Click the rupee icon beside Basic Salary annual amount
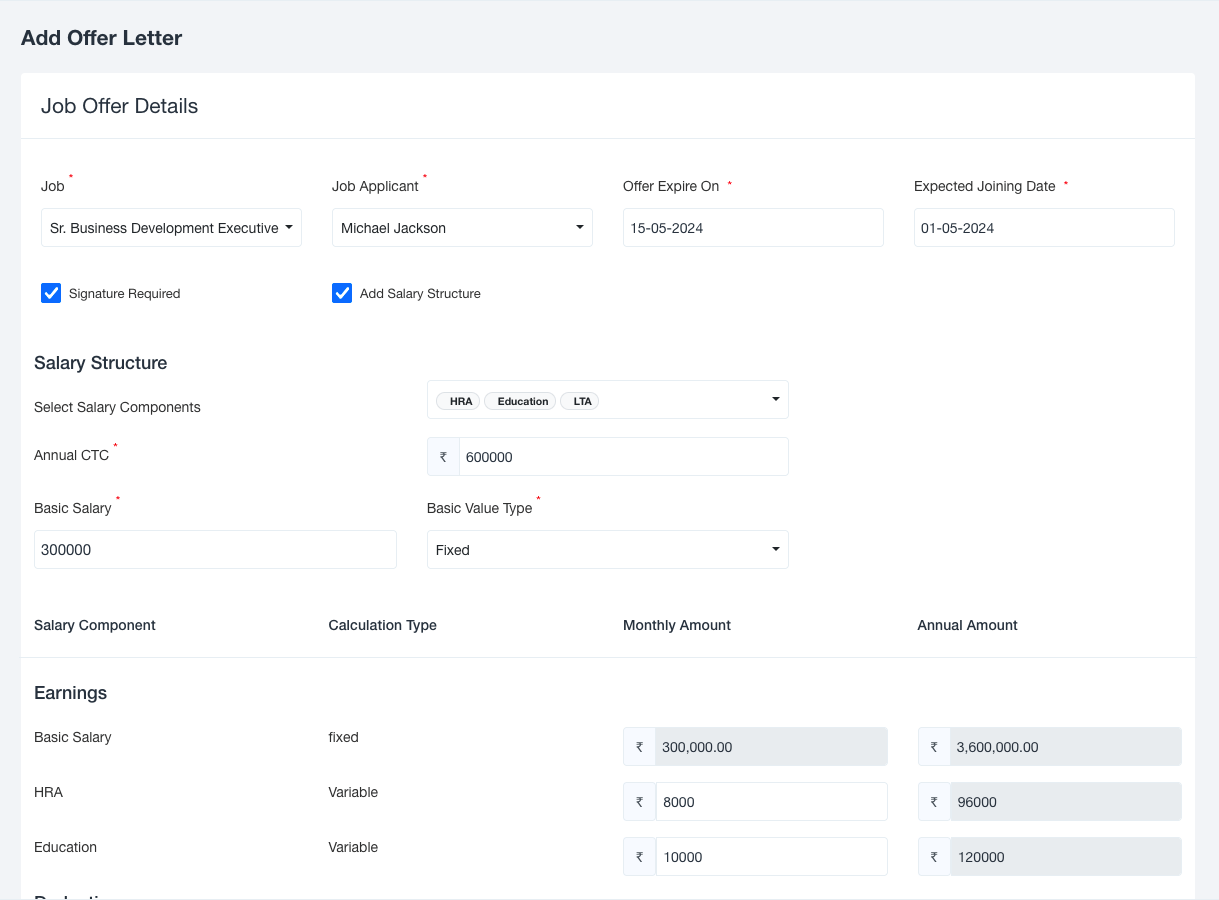Viewport: 1219px width, 900px height. click(934, 747)
